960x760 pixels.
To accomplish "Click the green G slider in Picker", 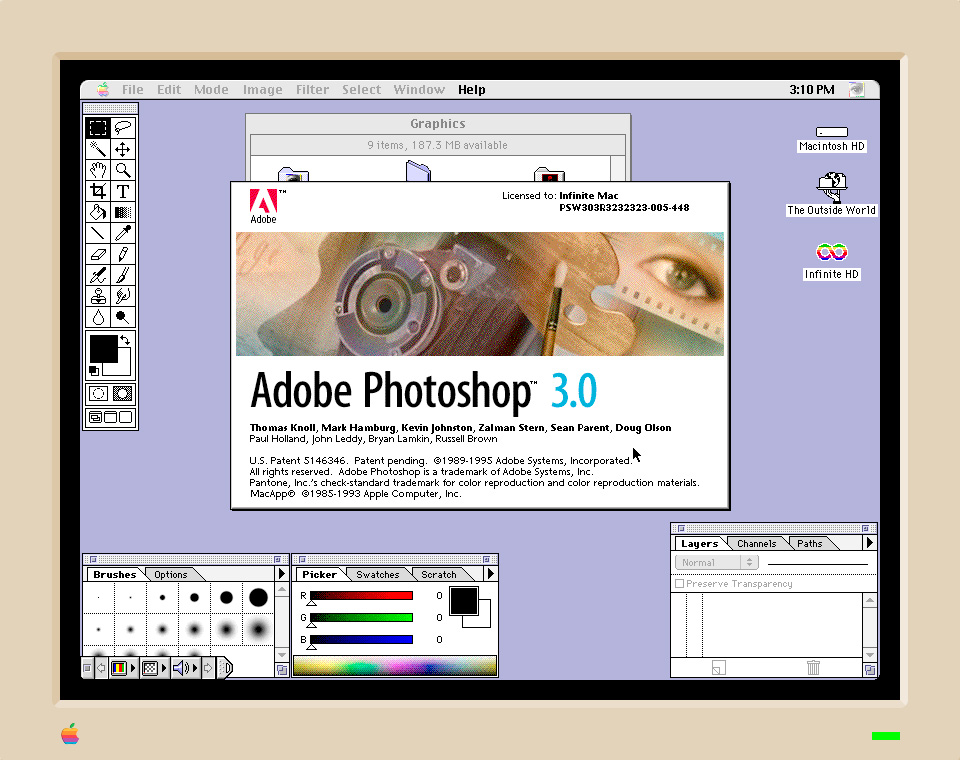I will [x=361, y=617].
